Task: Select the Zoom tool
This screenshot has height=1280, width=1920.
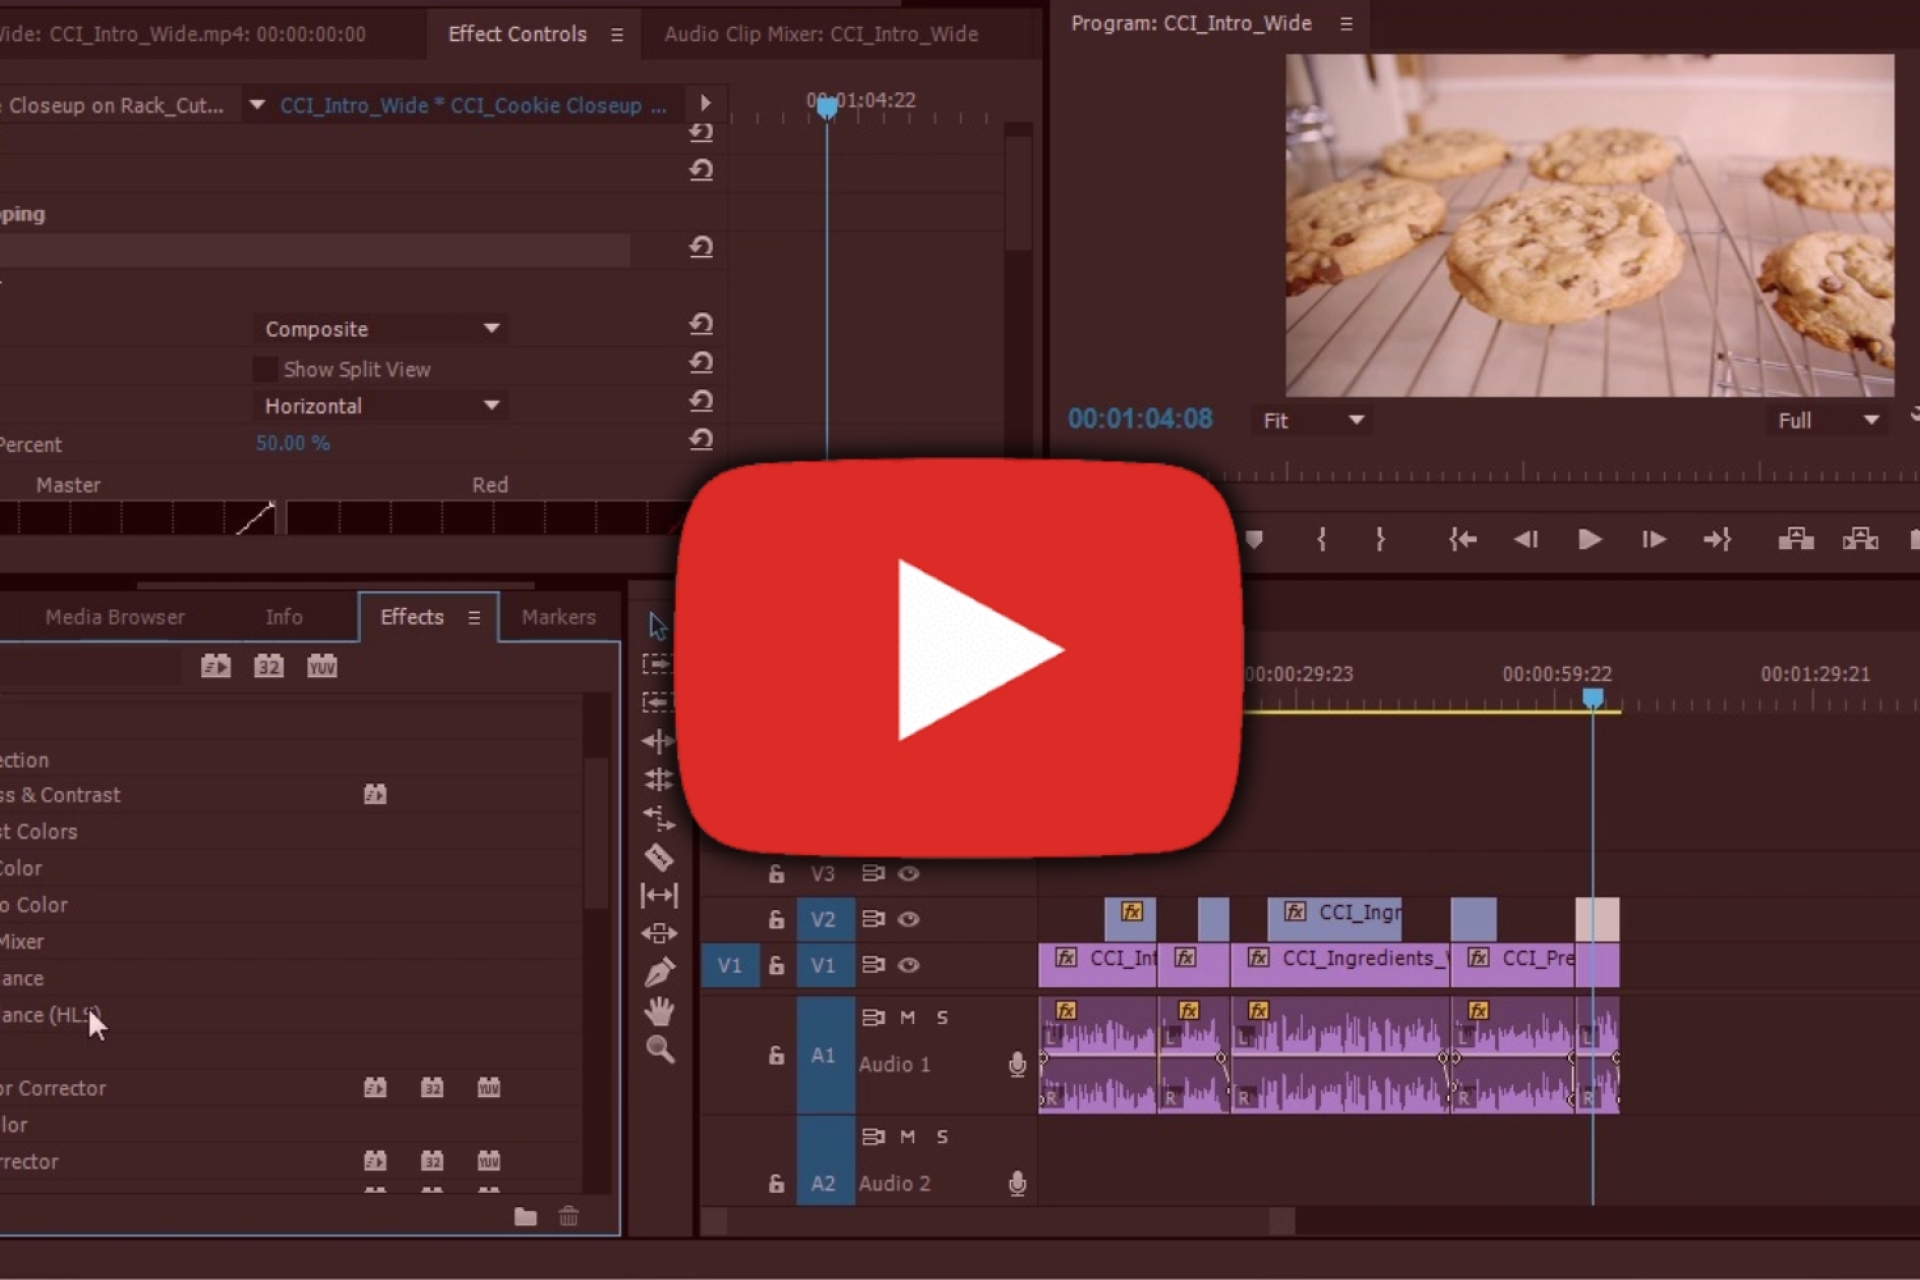Action: pyautogui.click(x=659, y=1050)
